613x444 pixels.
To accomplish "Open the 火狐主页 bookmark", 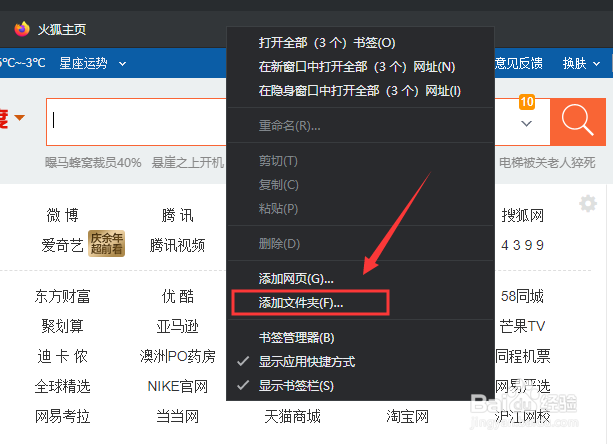I will 50,29.
